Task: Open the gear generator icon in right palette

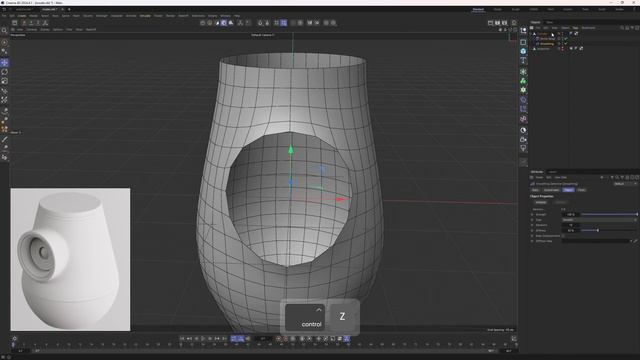Action: [x=523, y=90]
